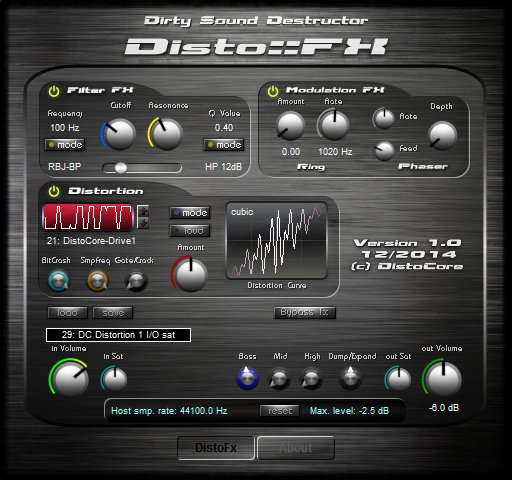The height and width of the screenshot is (480, 512).
Task: Click the filter slider between RBJ-BP and HP 12dB
Action: pos(142,168)
